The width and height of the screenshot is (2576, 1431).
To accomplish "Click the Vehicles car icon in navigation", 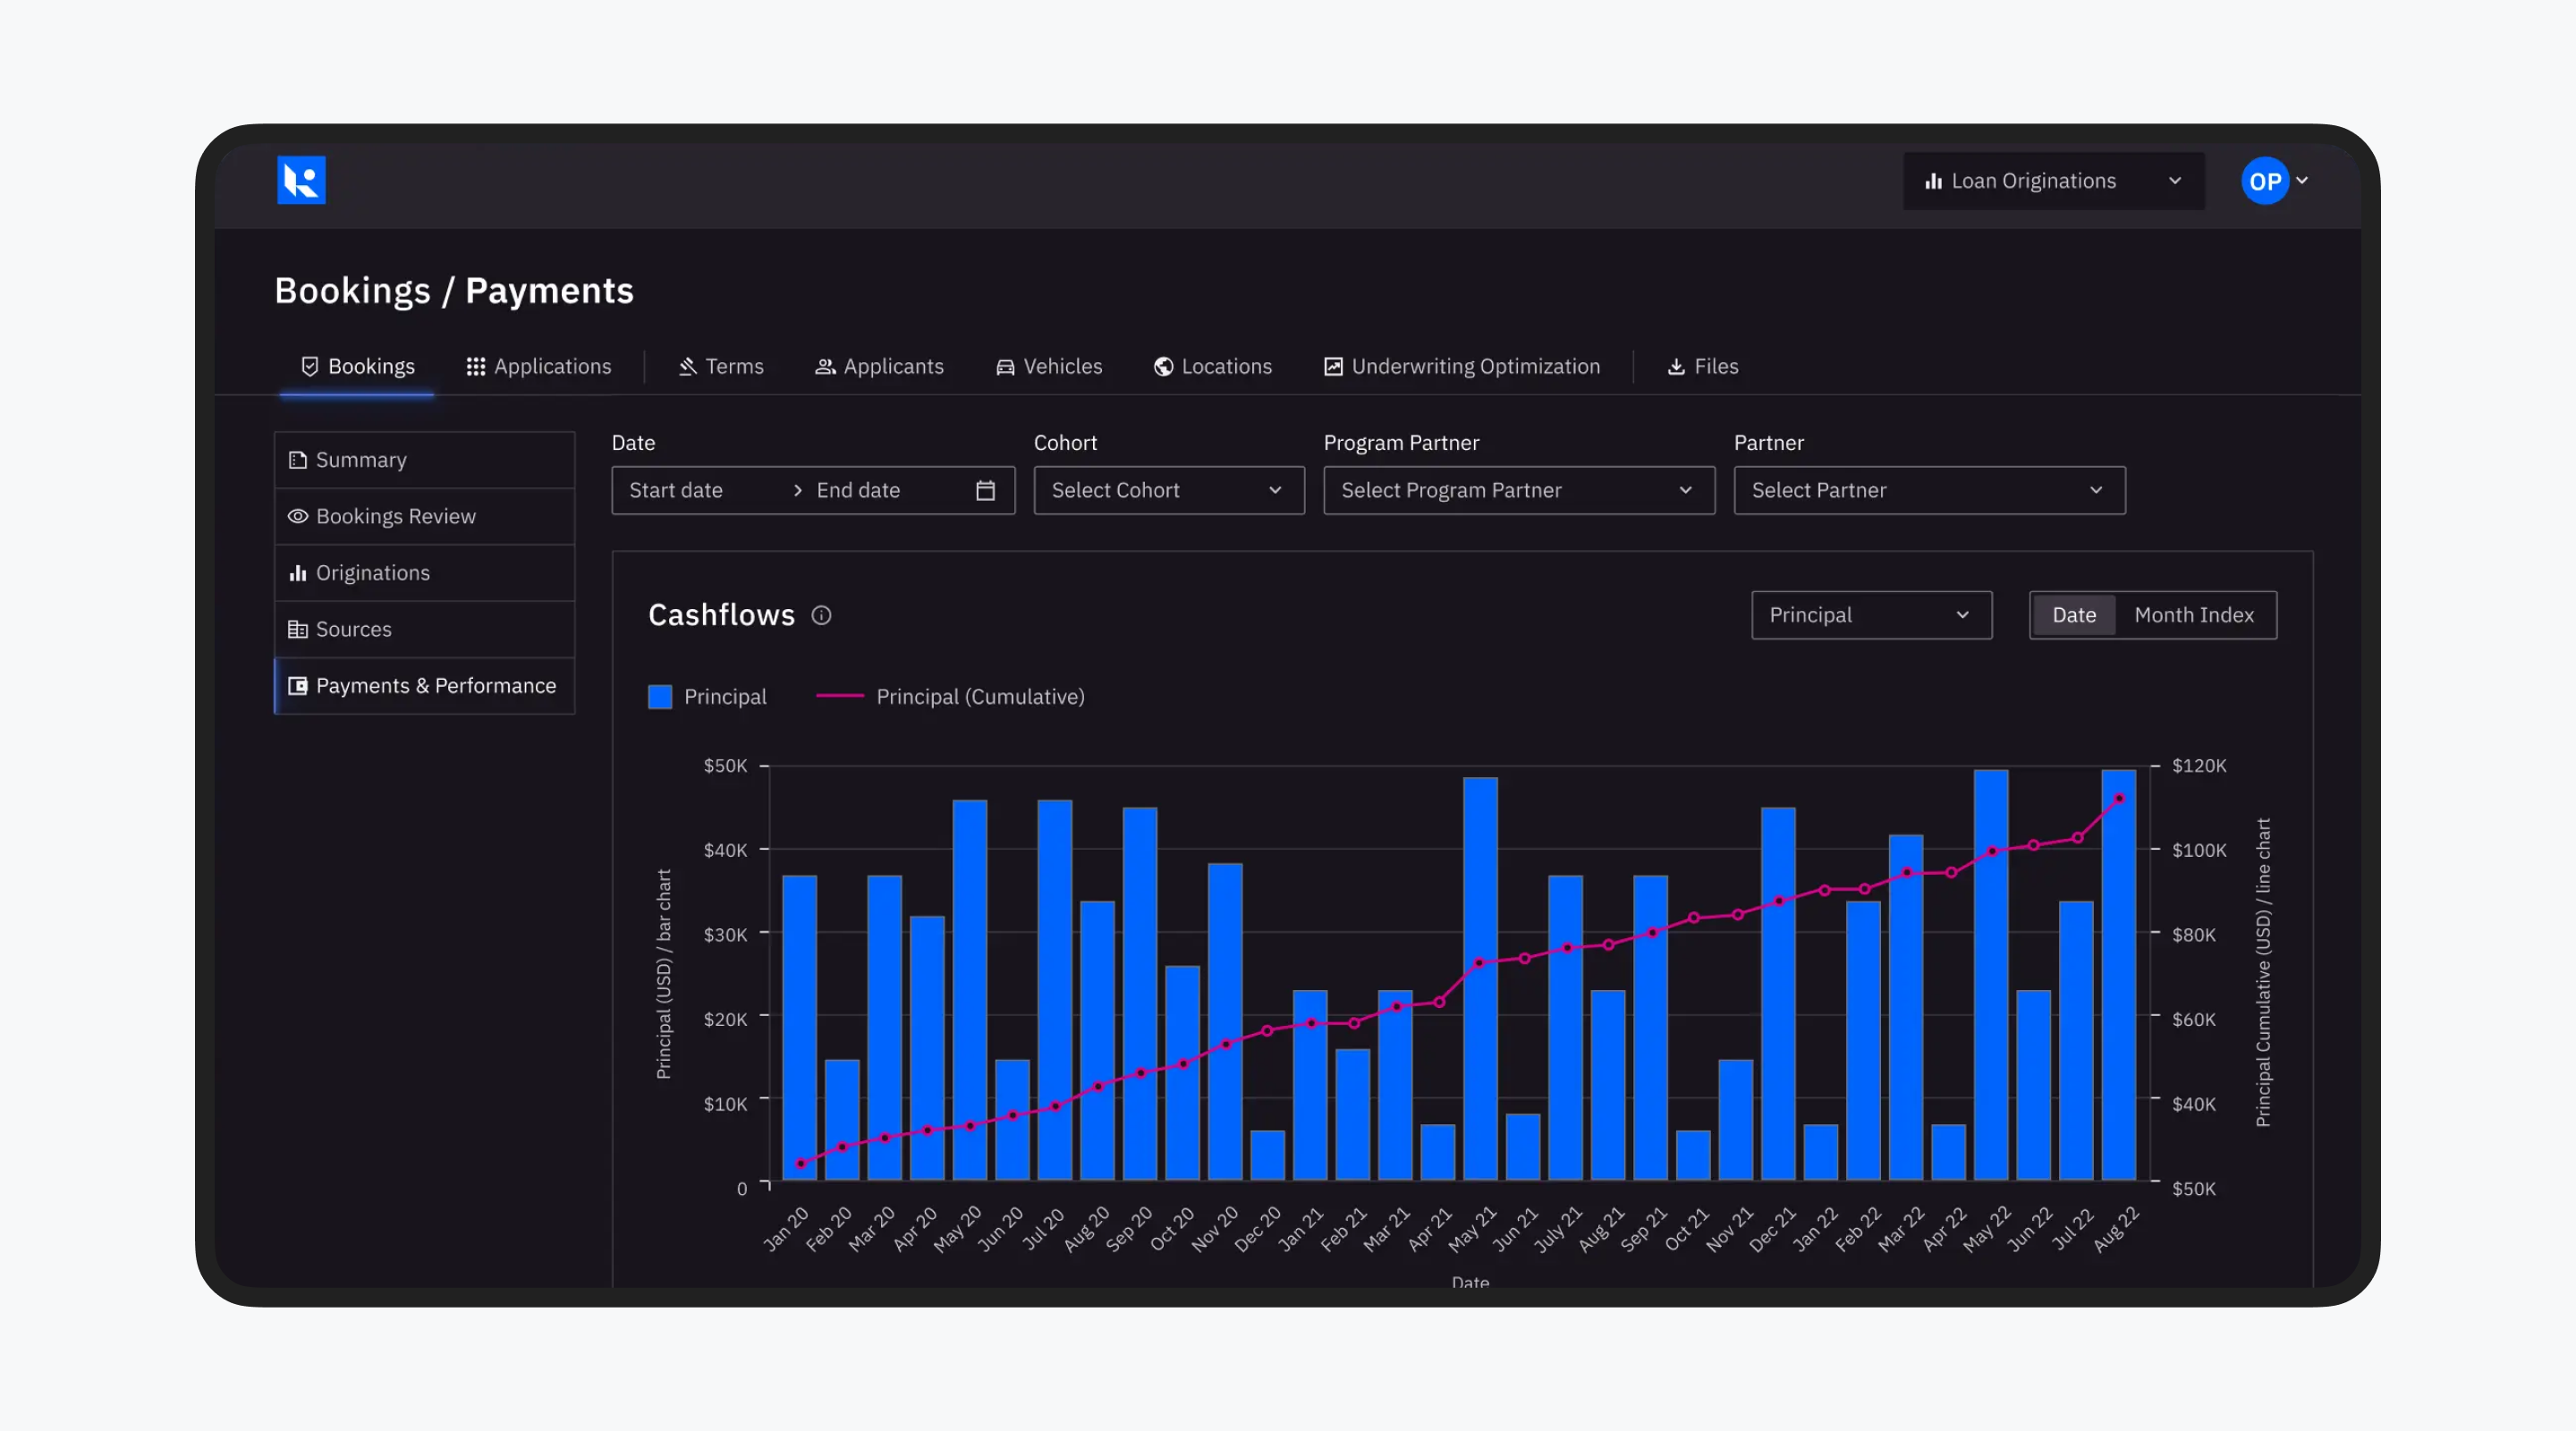I will (x=1005, y=366).
